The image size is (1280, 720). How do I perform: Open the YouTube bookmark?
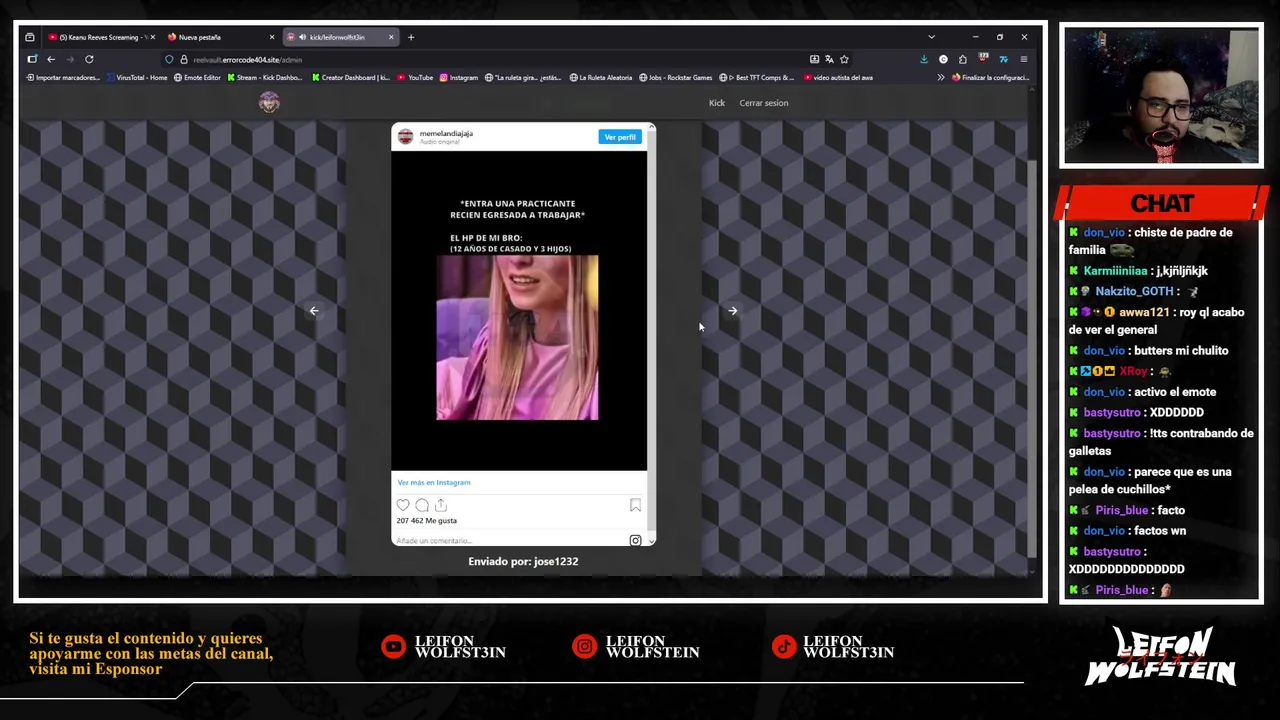(x=415, y=77)
